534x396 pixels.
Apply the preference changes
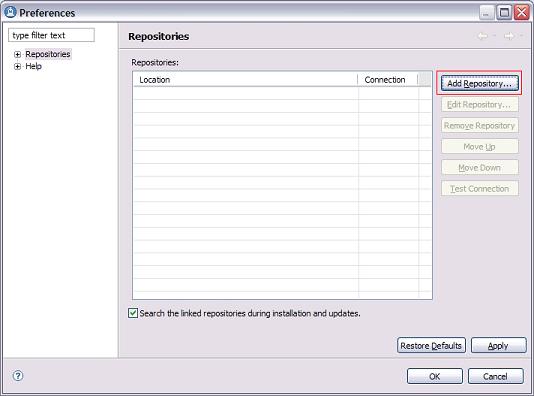499,346
